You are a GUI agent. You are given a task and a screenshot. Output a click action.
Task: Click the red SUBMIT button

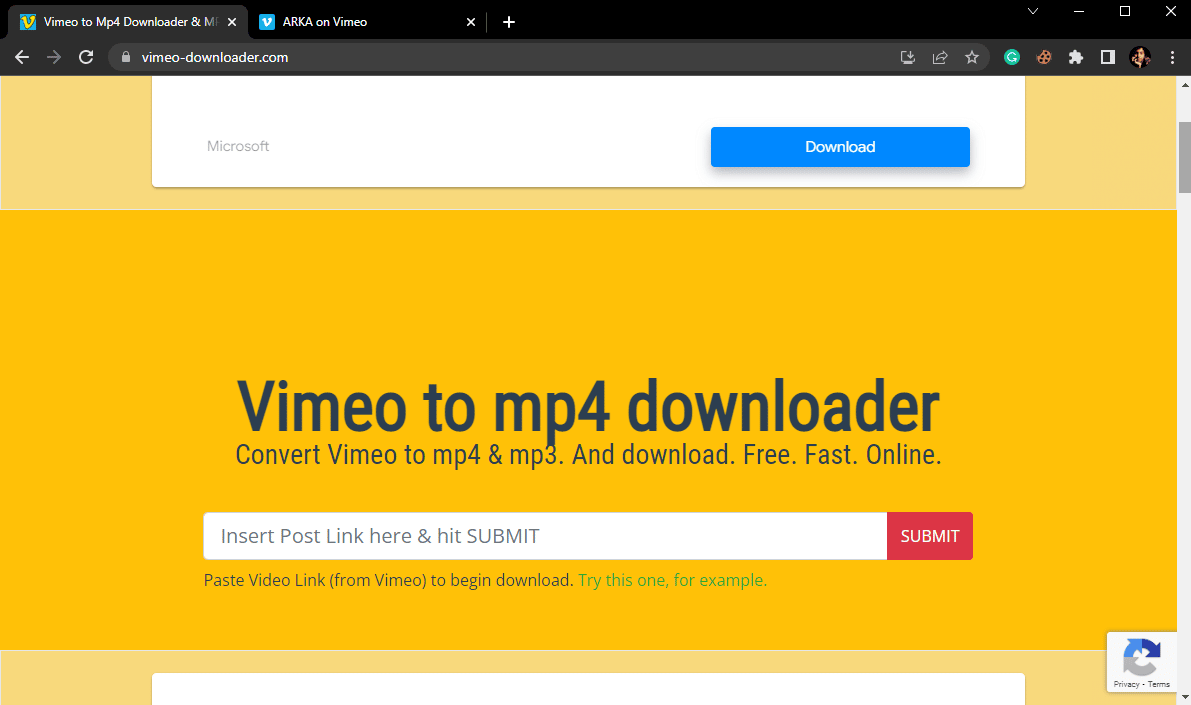point(930,536)
